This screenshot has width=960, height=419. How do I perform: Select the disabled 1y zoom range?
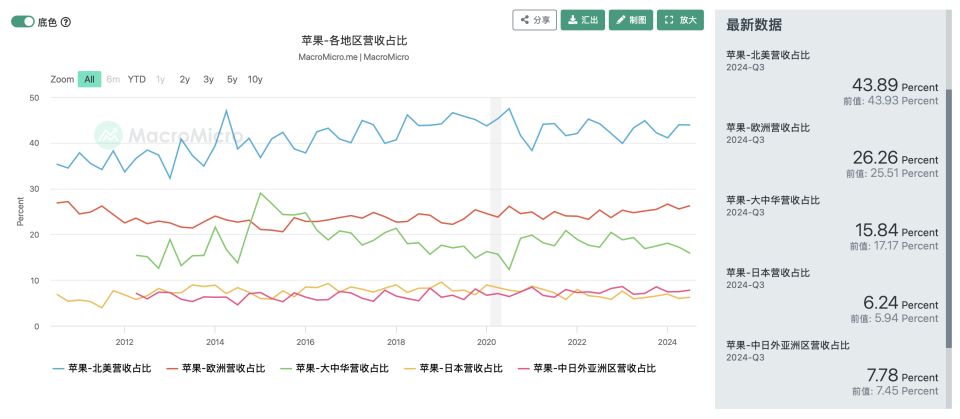click(160, 79)
